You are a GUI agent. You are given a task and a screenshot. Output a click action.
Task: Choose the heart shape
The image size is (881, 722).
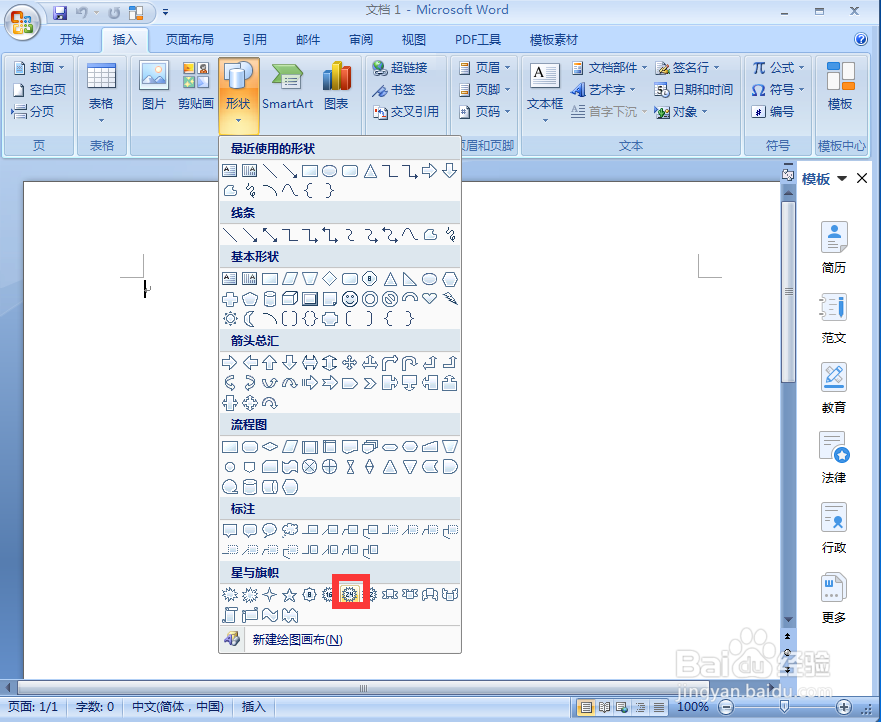pos(429,298)
